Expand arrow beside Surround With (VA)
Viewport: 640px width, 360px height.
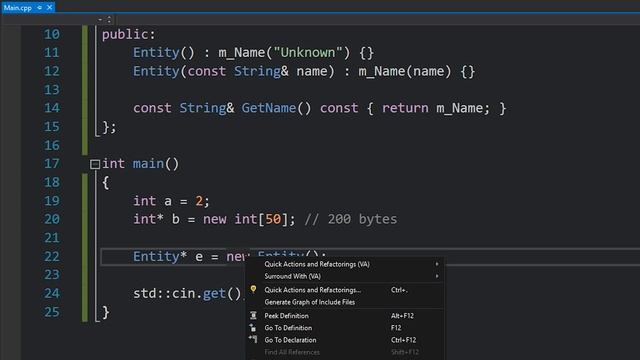point(437,276)
